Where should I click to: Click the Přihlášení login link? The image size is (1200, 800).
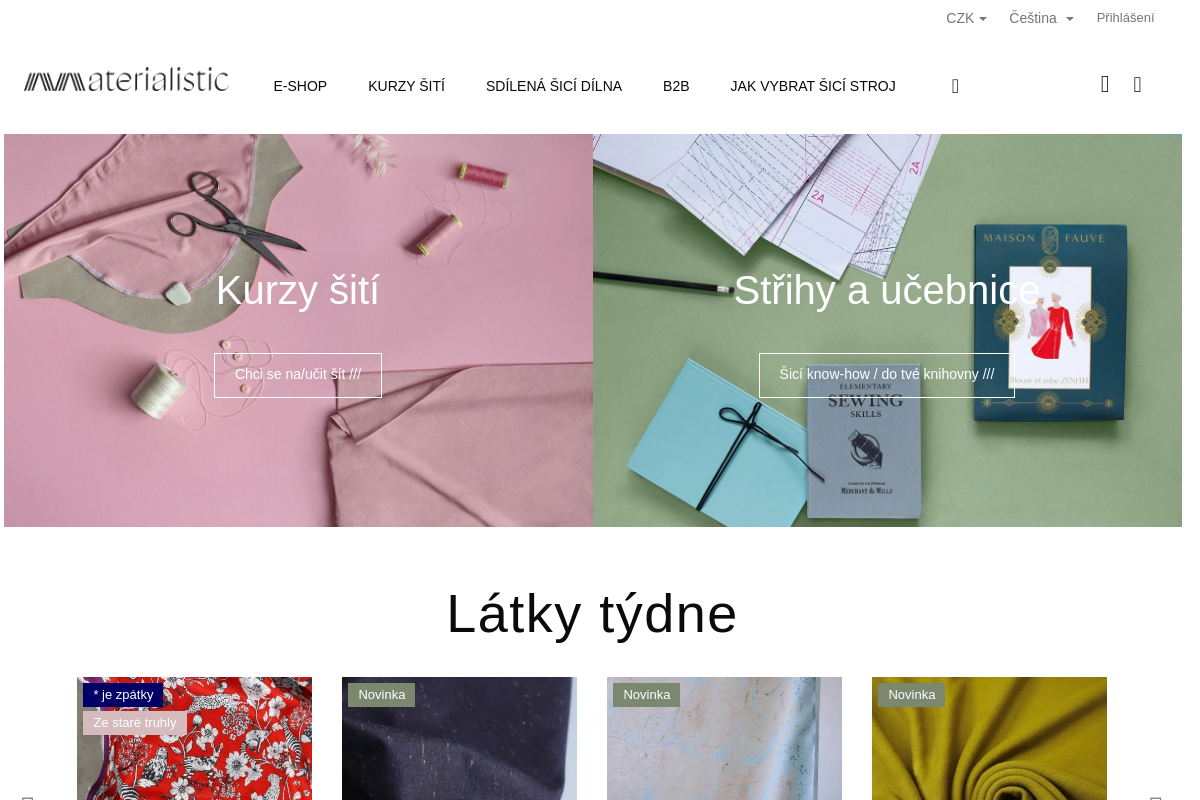coord(1125,18)
